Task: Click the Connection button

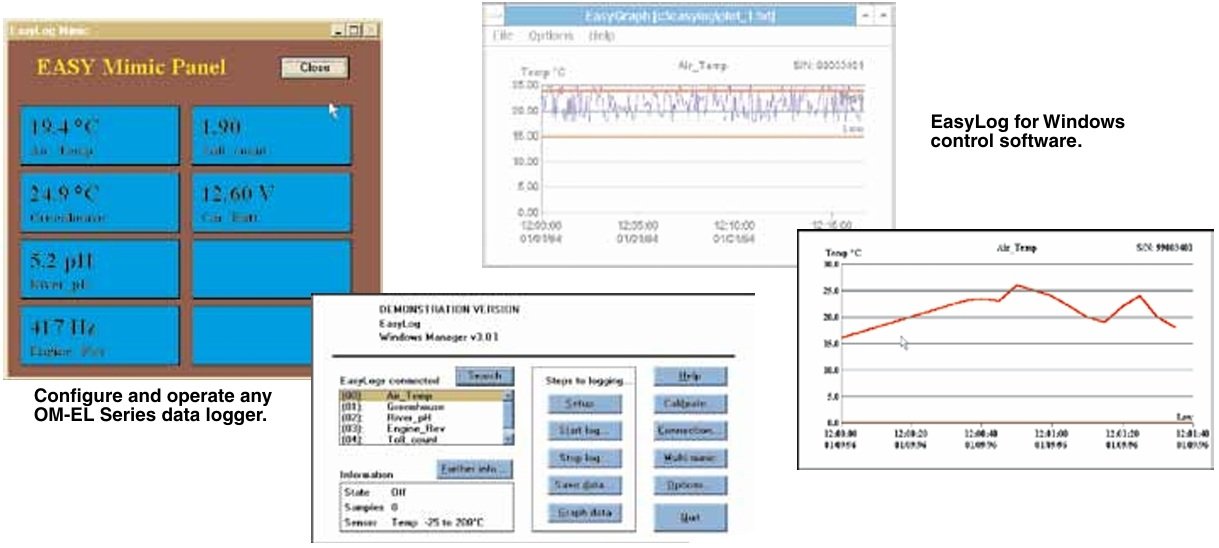Action: click(x=690, y=431)
